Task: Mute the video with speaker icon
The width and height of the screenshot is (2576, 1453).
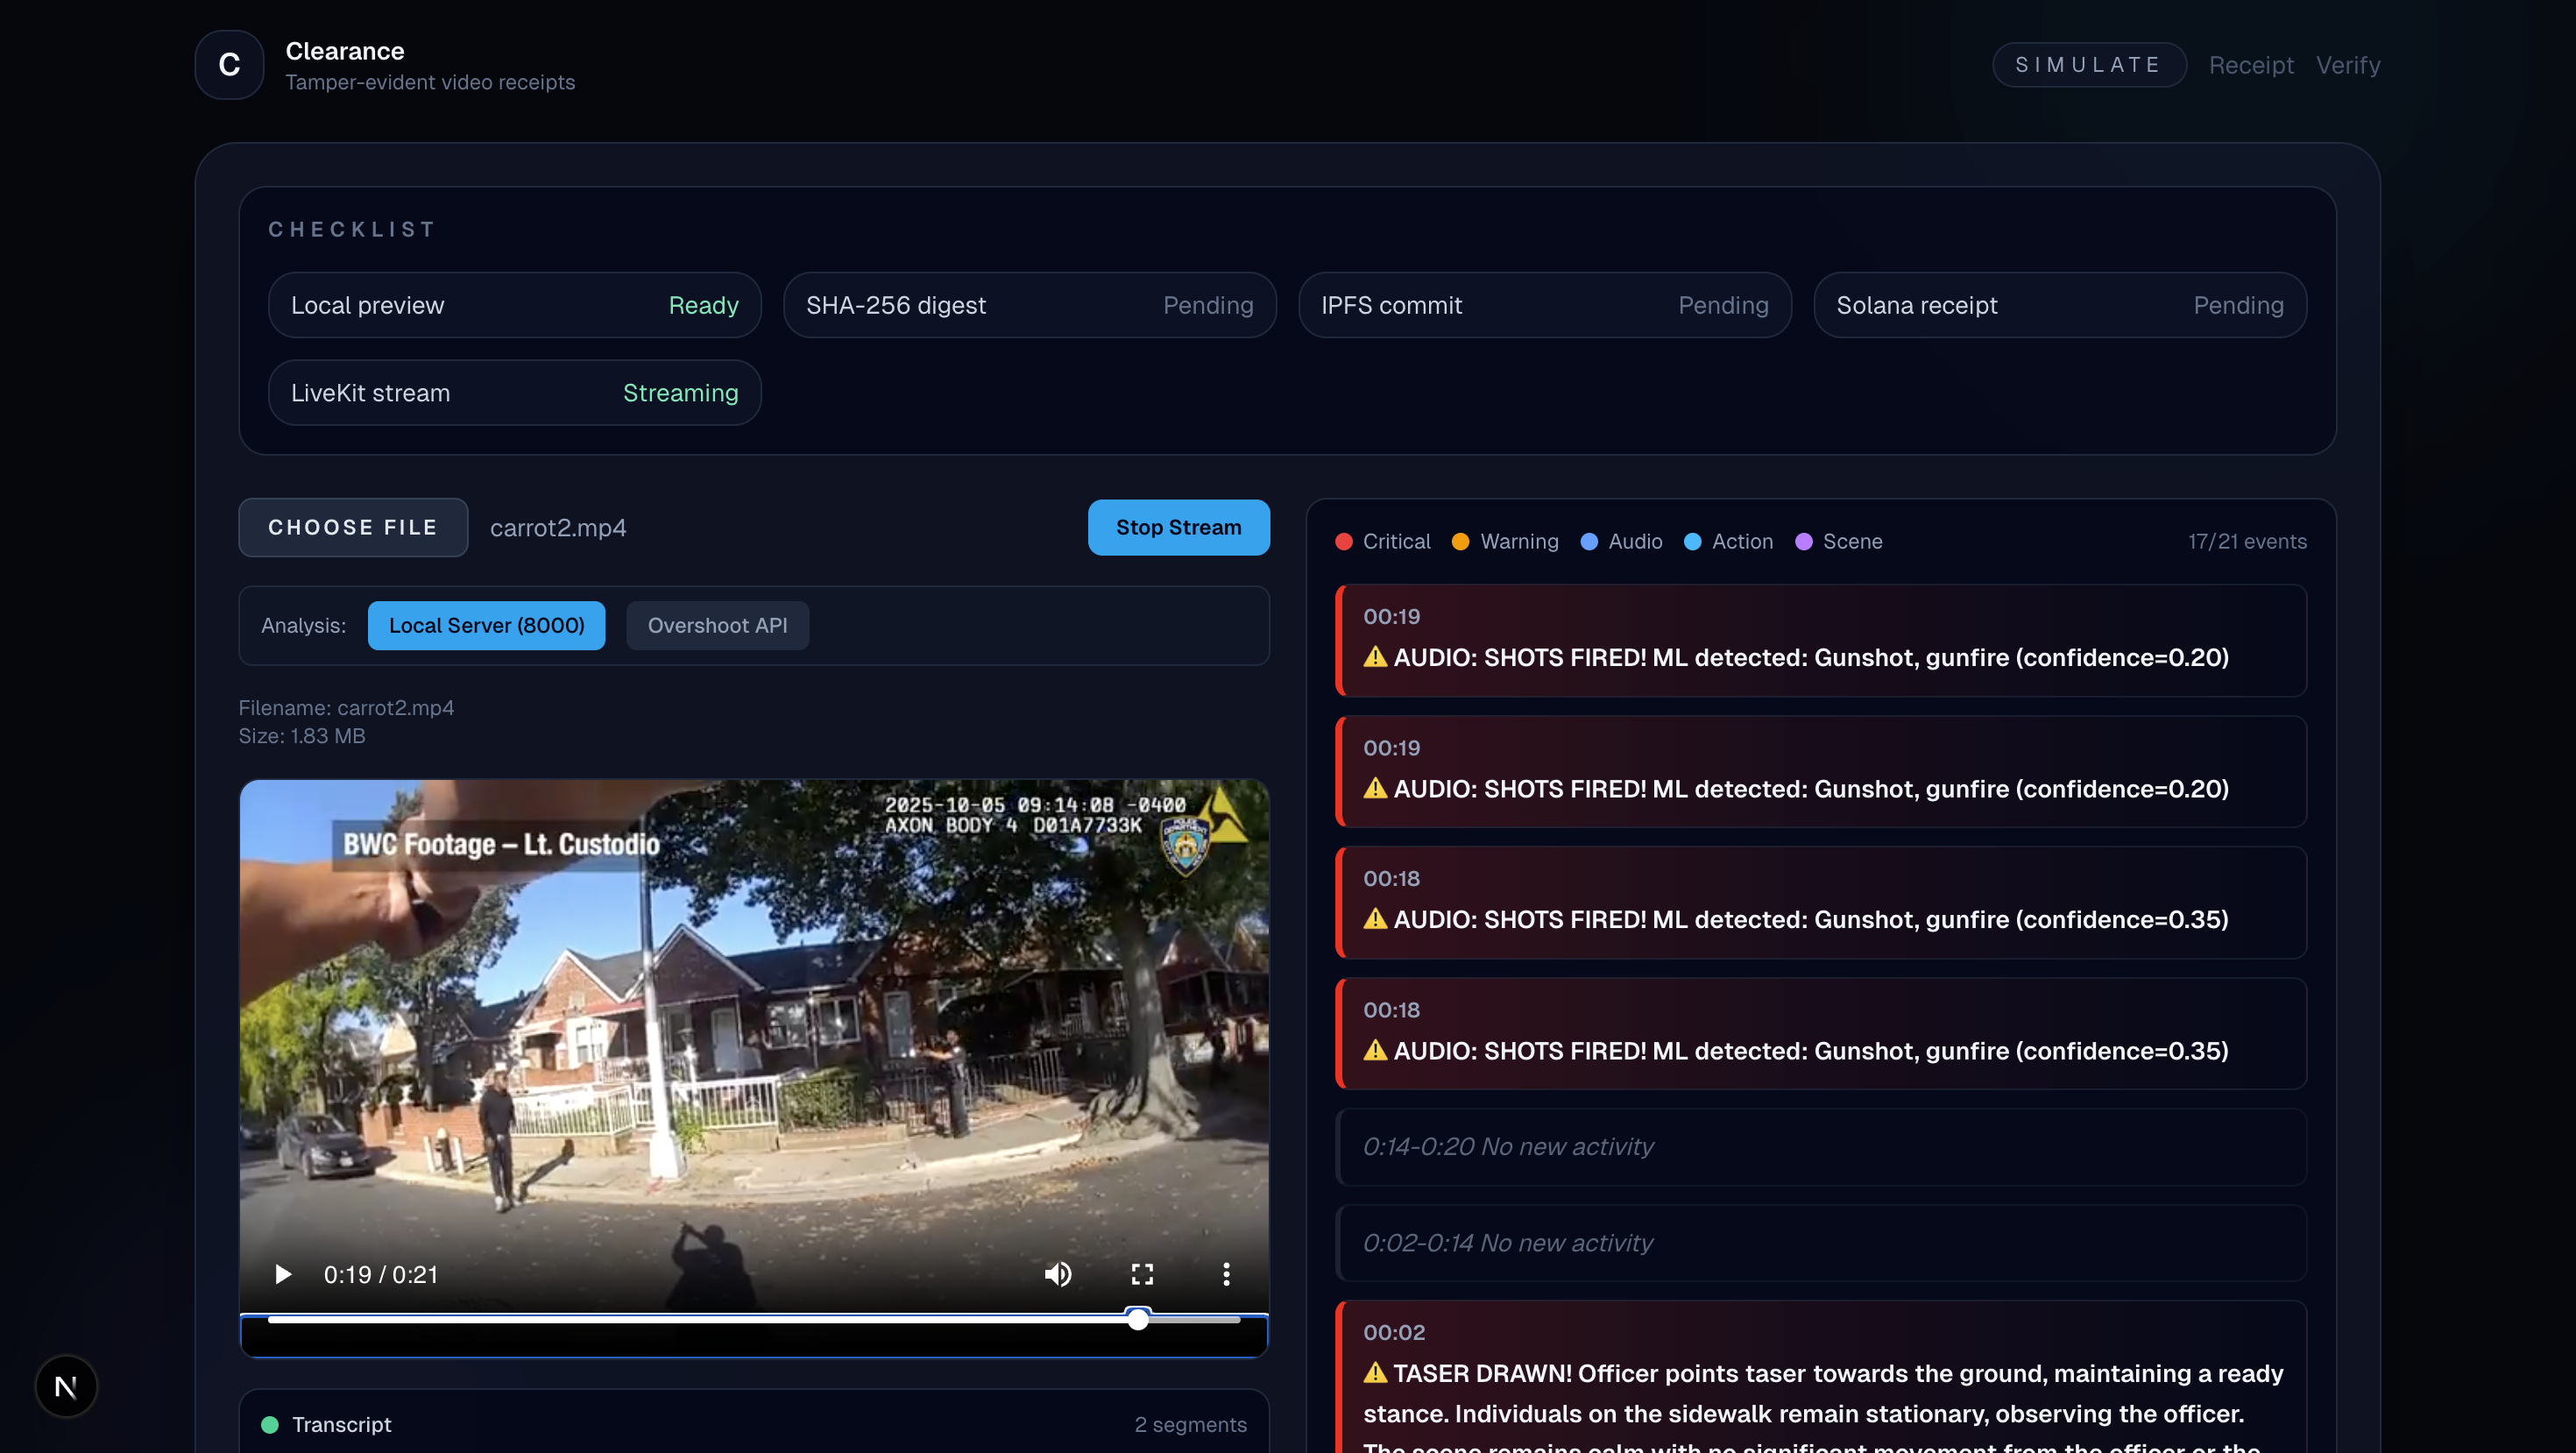Action: click(x=1058, y=1274)
